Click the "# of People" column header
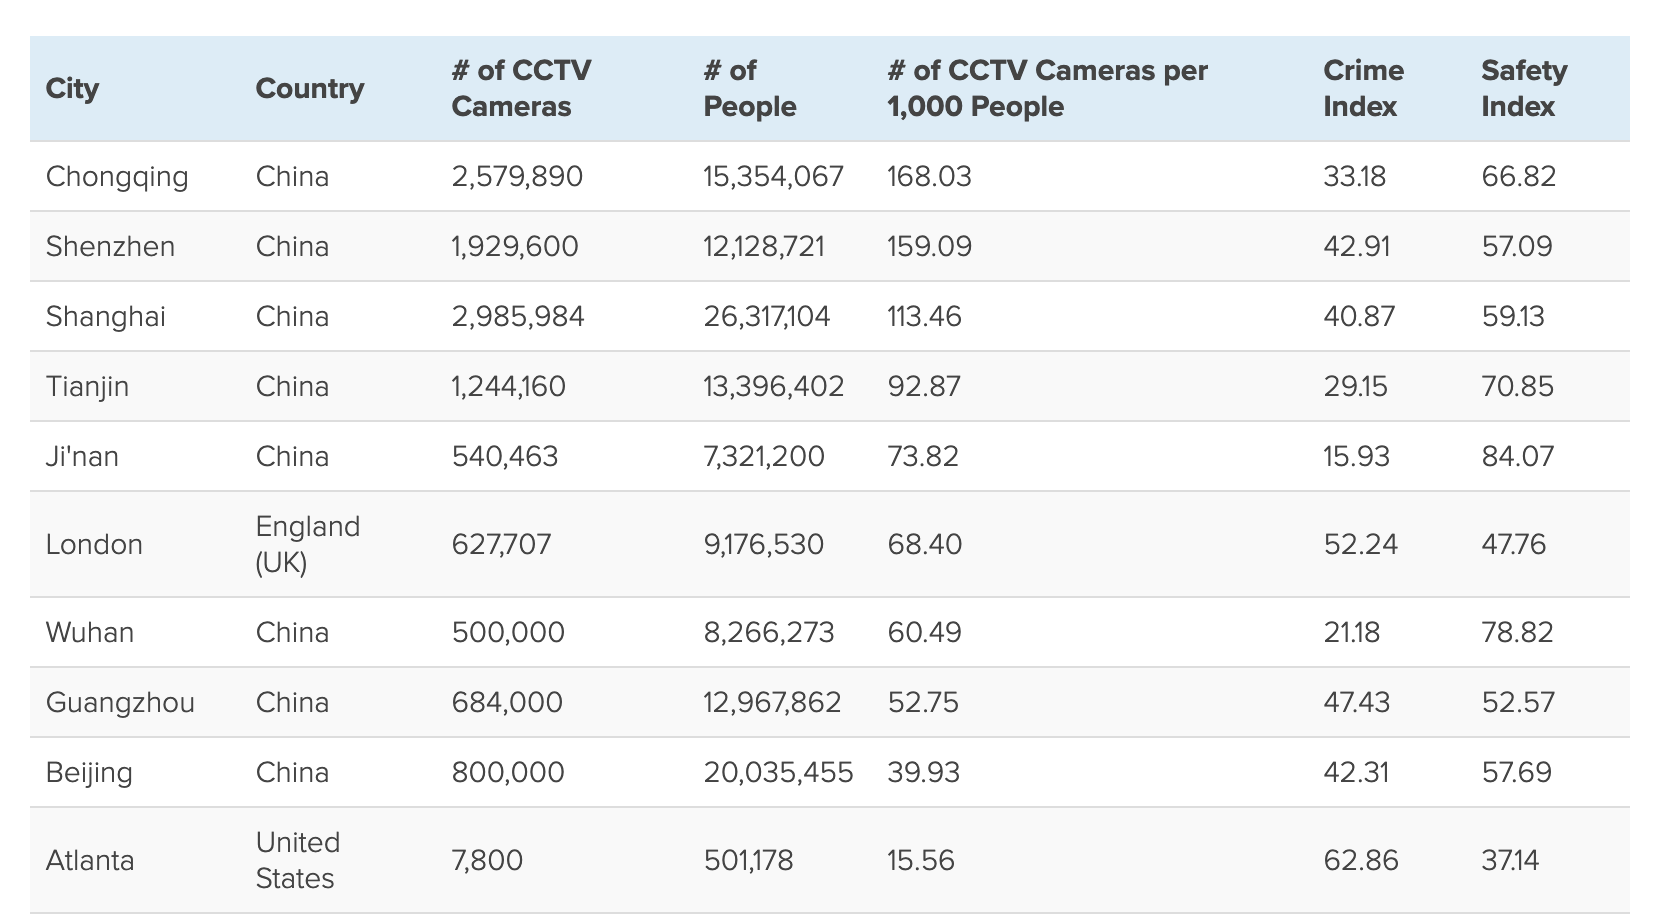This screenshot has width=1662, height=918. coord(750,89)
